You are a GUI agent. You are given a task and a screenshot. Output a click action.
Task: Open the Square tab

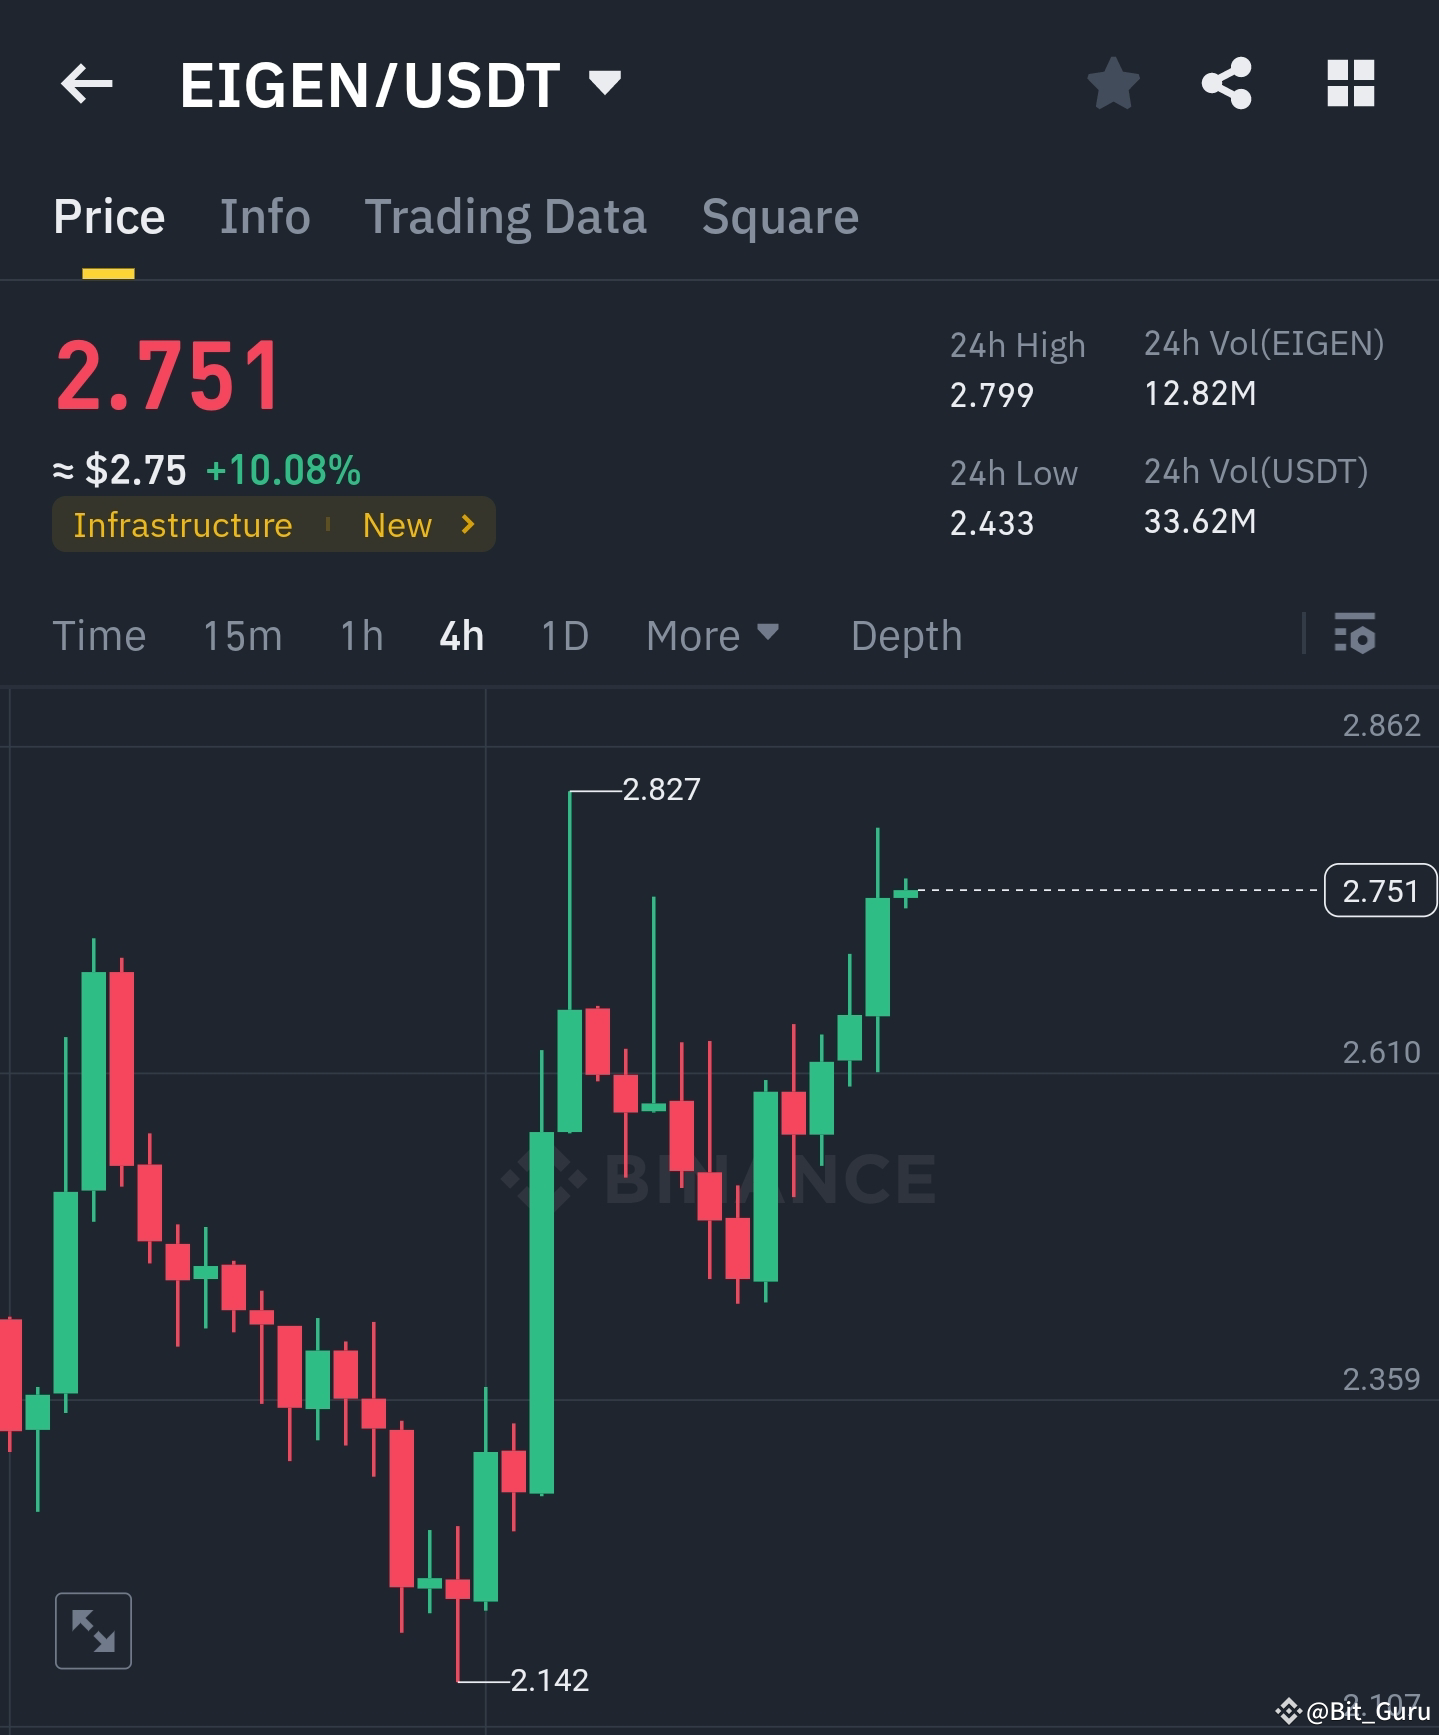(x=779, y=216)
